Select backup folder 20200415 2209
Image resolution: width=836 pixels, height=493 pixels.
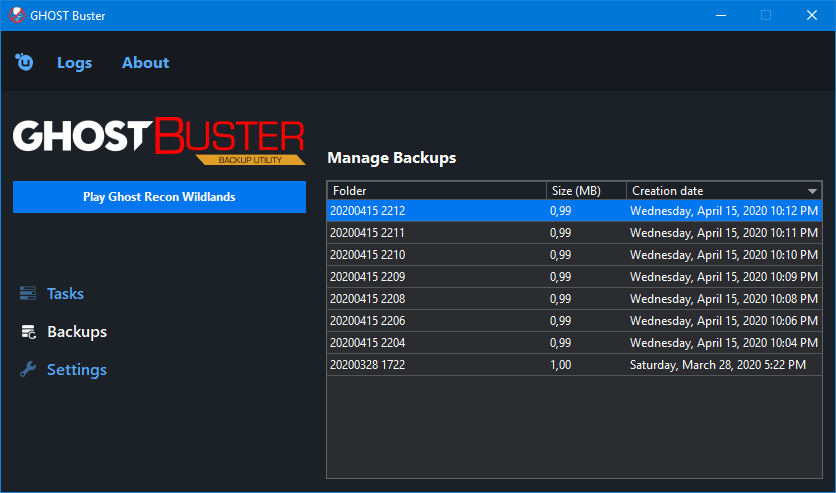pyautogui.click(x=367, y=277)
